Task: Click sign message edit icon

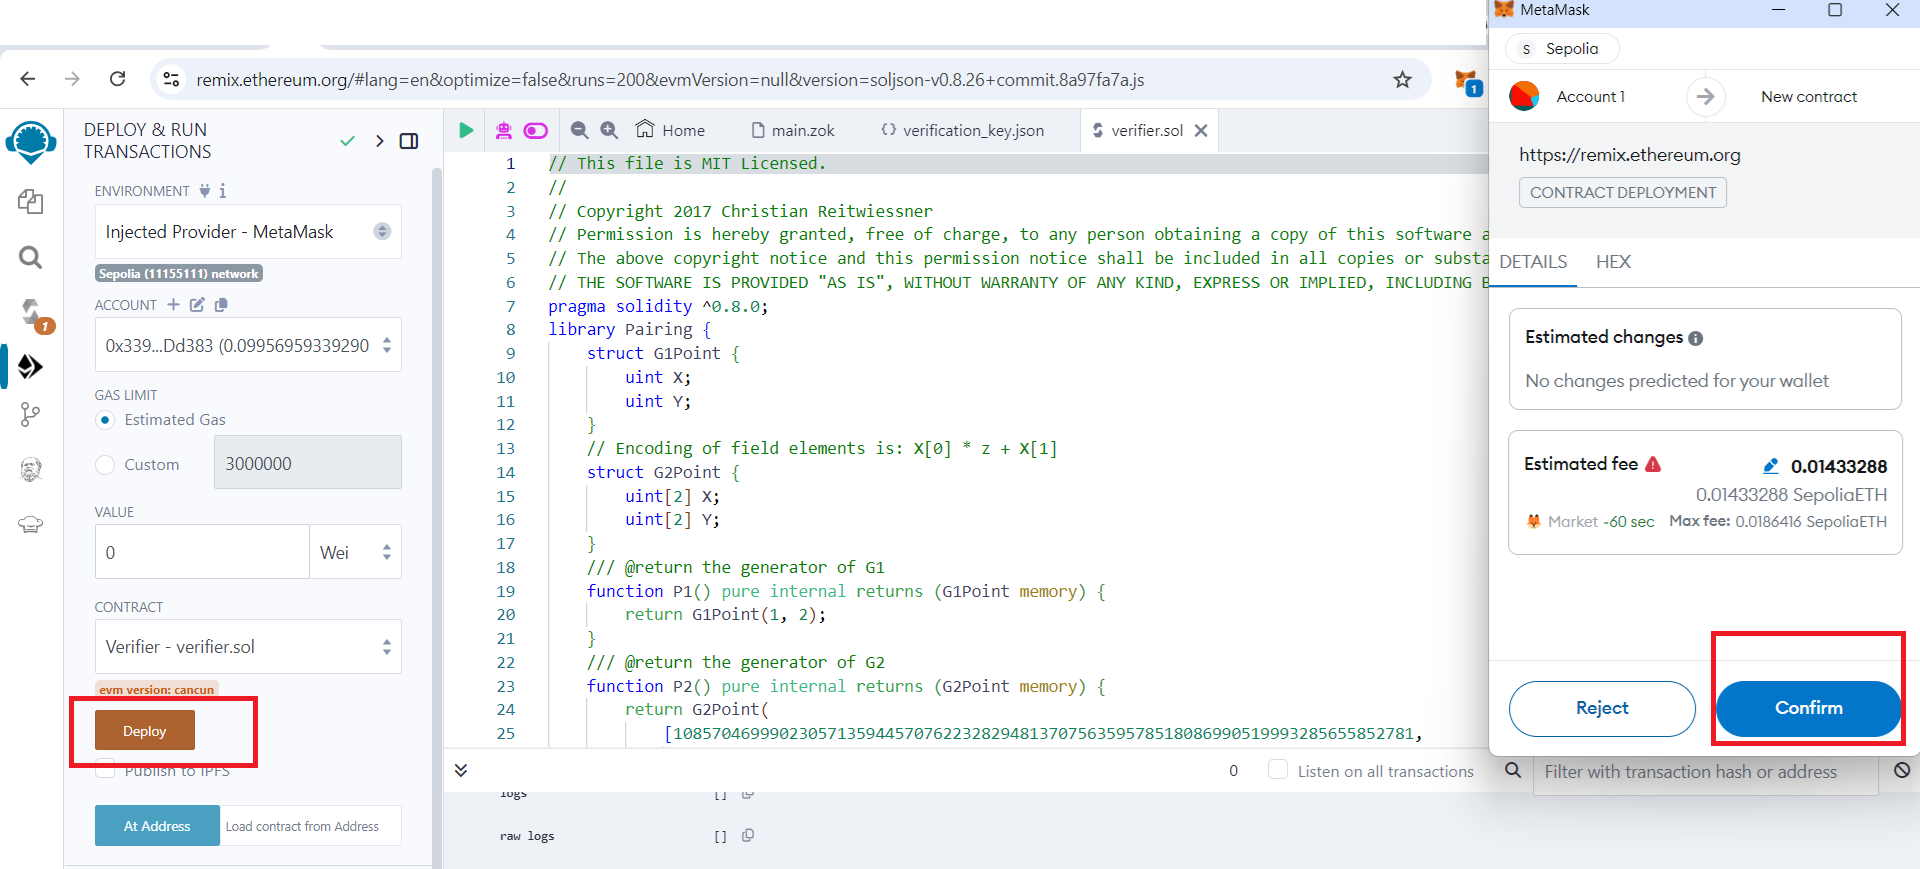Action: (x=197, y=304)
